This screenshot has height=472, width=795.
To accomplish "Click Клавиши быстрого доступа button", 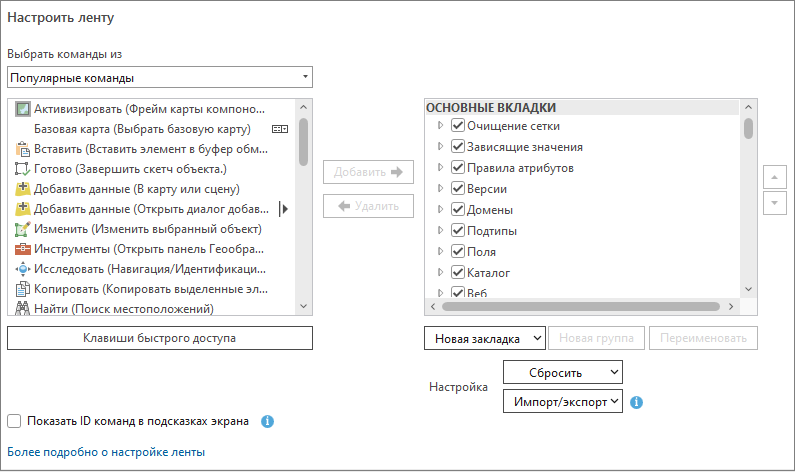I will [160, 338].
